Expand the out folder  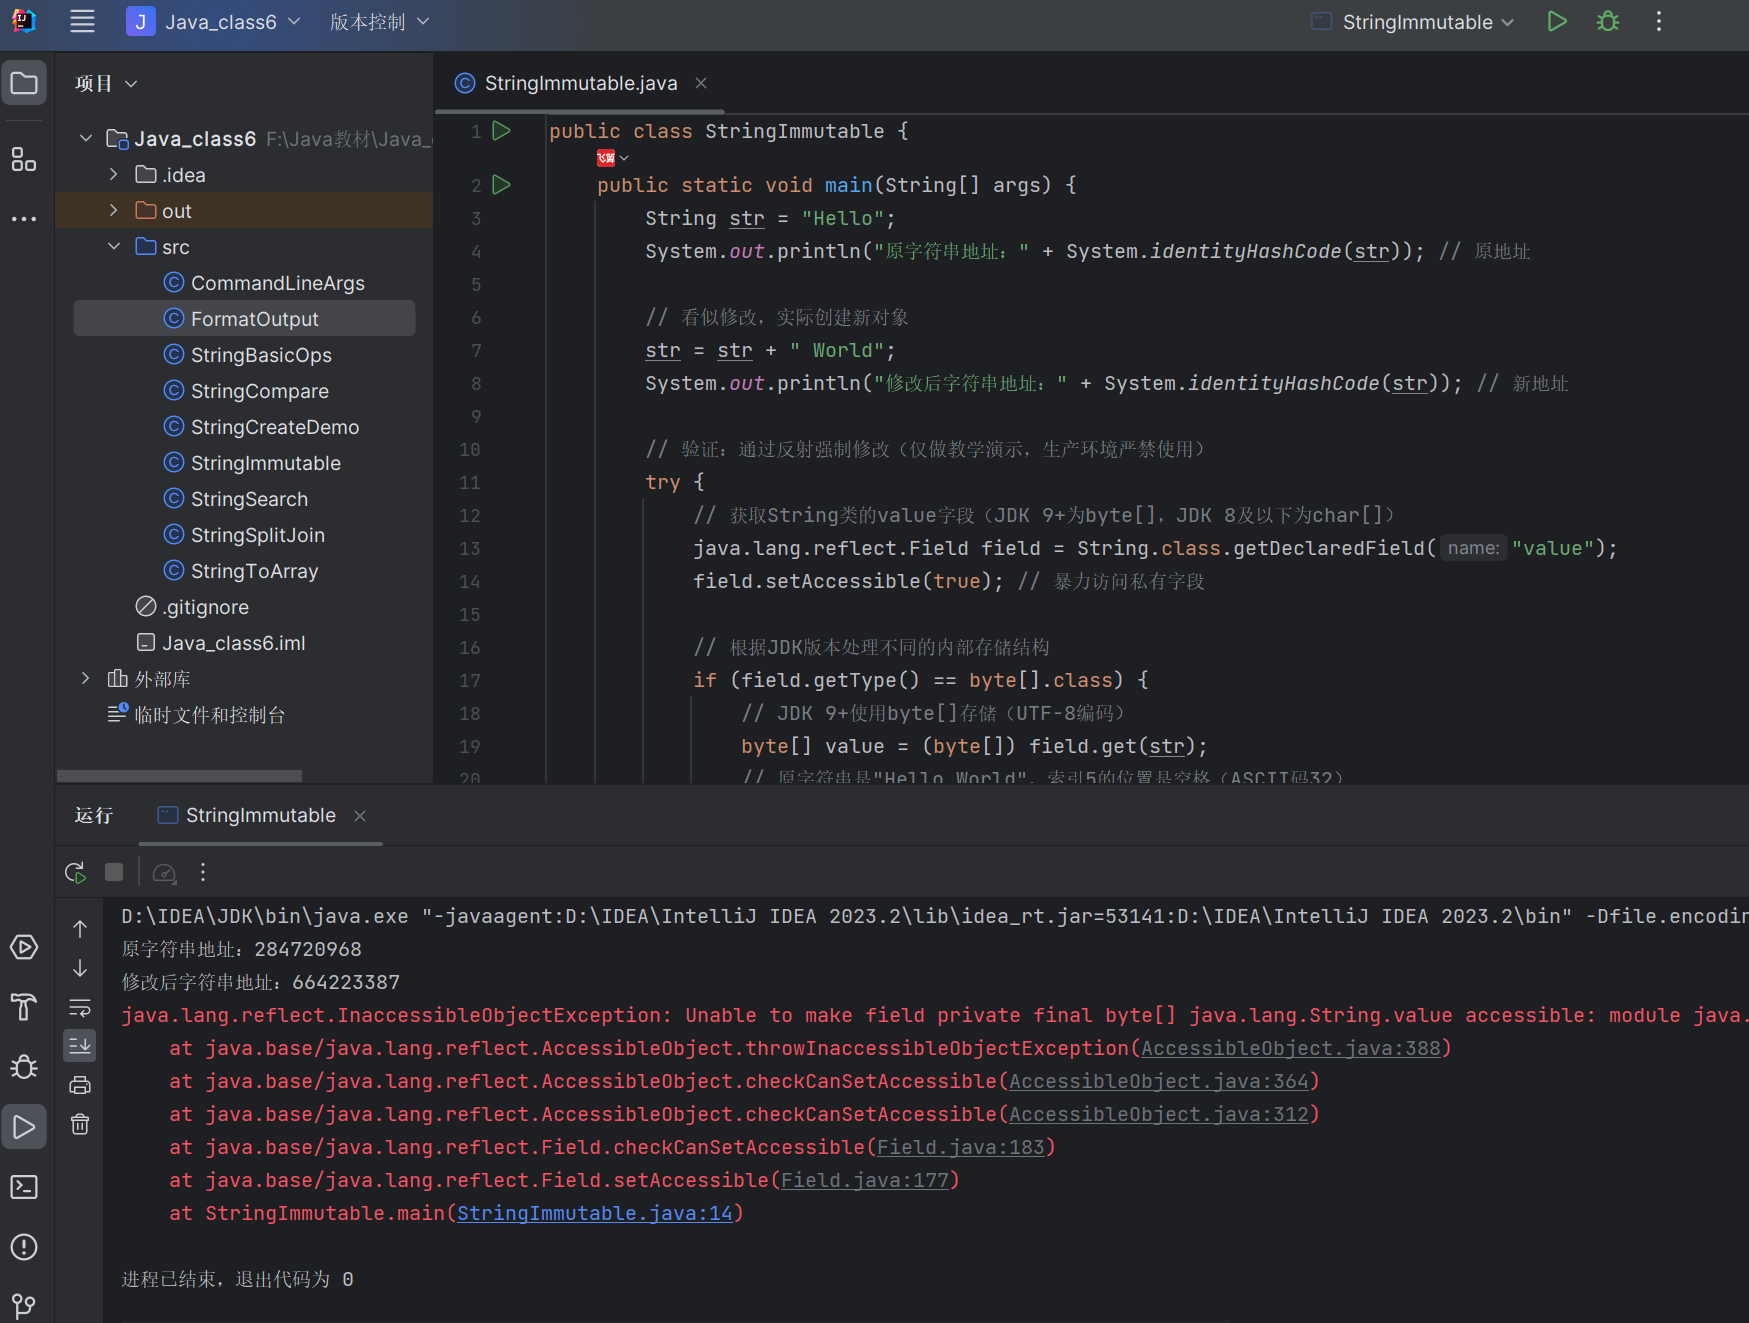point(114,211)
